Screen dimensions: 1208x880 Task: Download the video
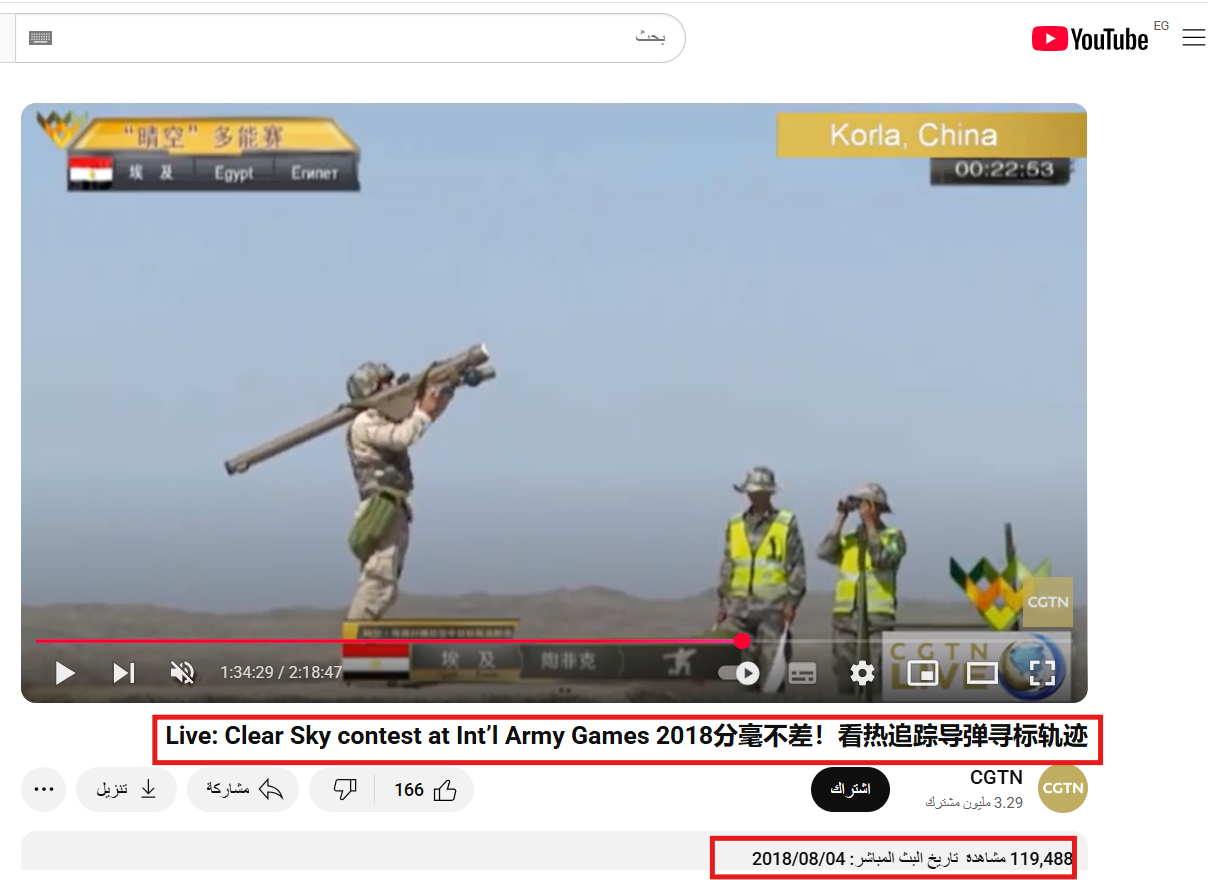click(x=126, y=790)
